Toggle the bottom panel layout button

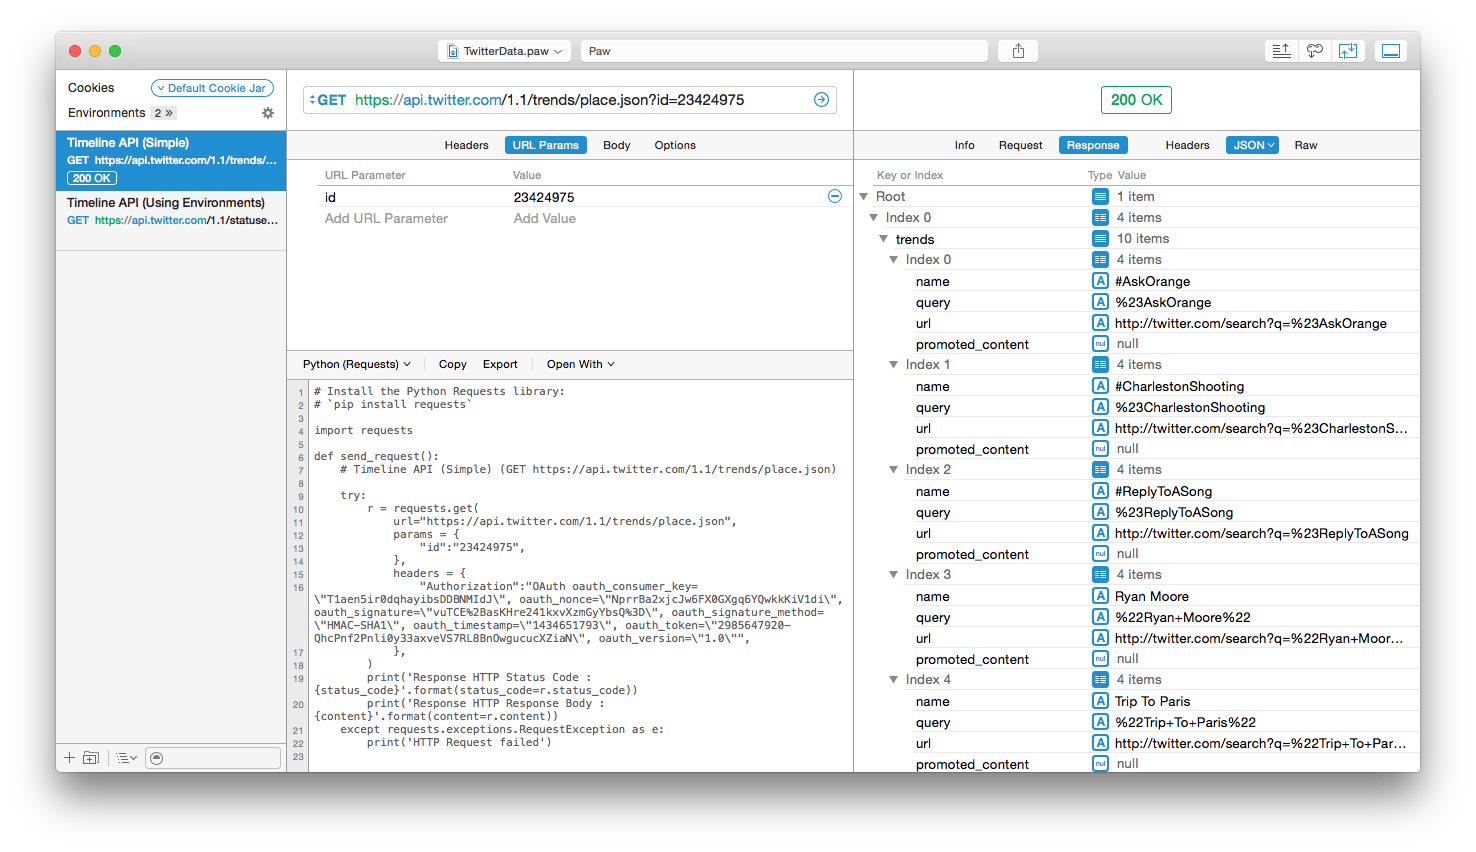coord(1390,51)
